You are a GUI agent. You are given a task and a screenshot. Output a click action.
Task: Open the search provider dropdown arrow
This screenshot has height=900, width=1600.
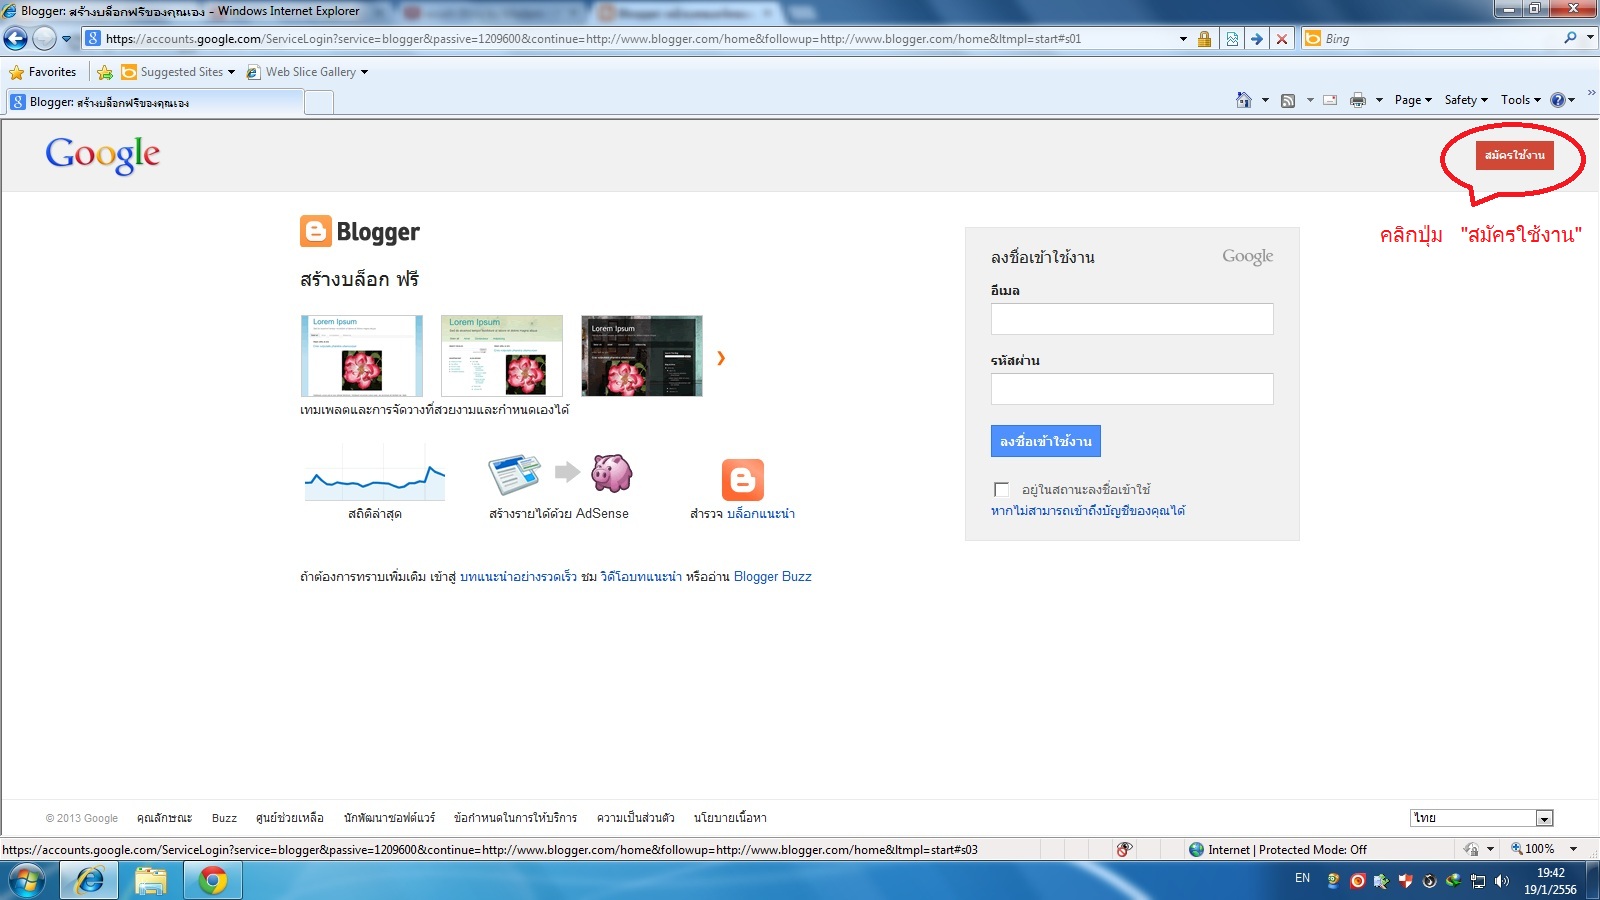1590,38
